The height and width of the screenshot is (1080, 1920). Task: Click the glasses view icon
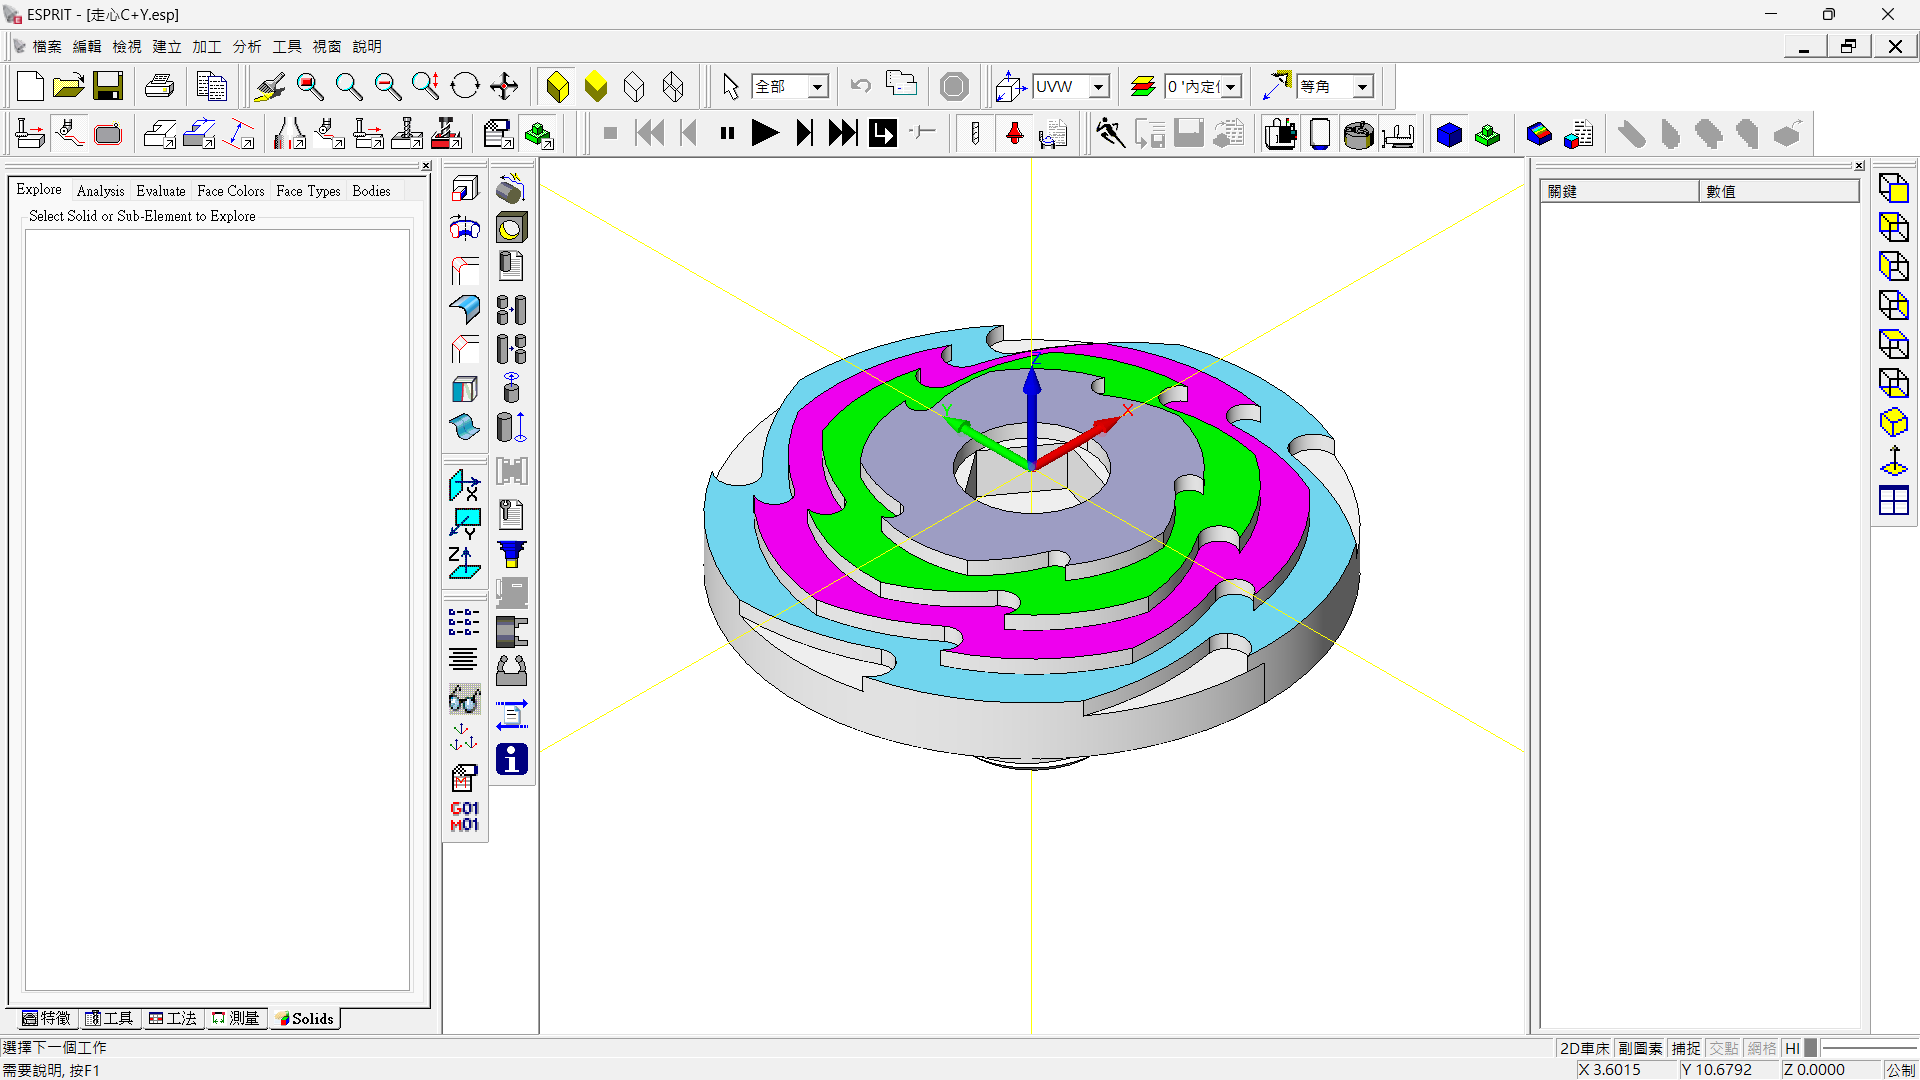point(464,699)
